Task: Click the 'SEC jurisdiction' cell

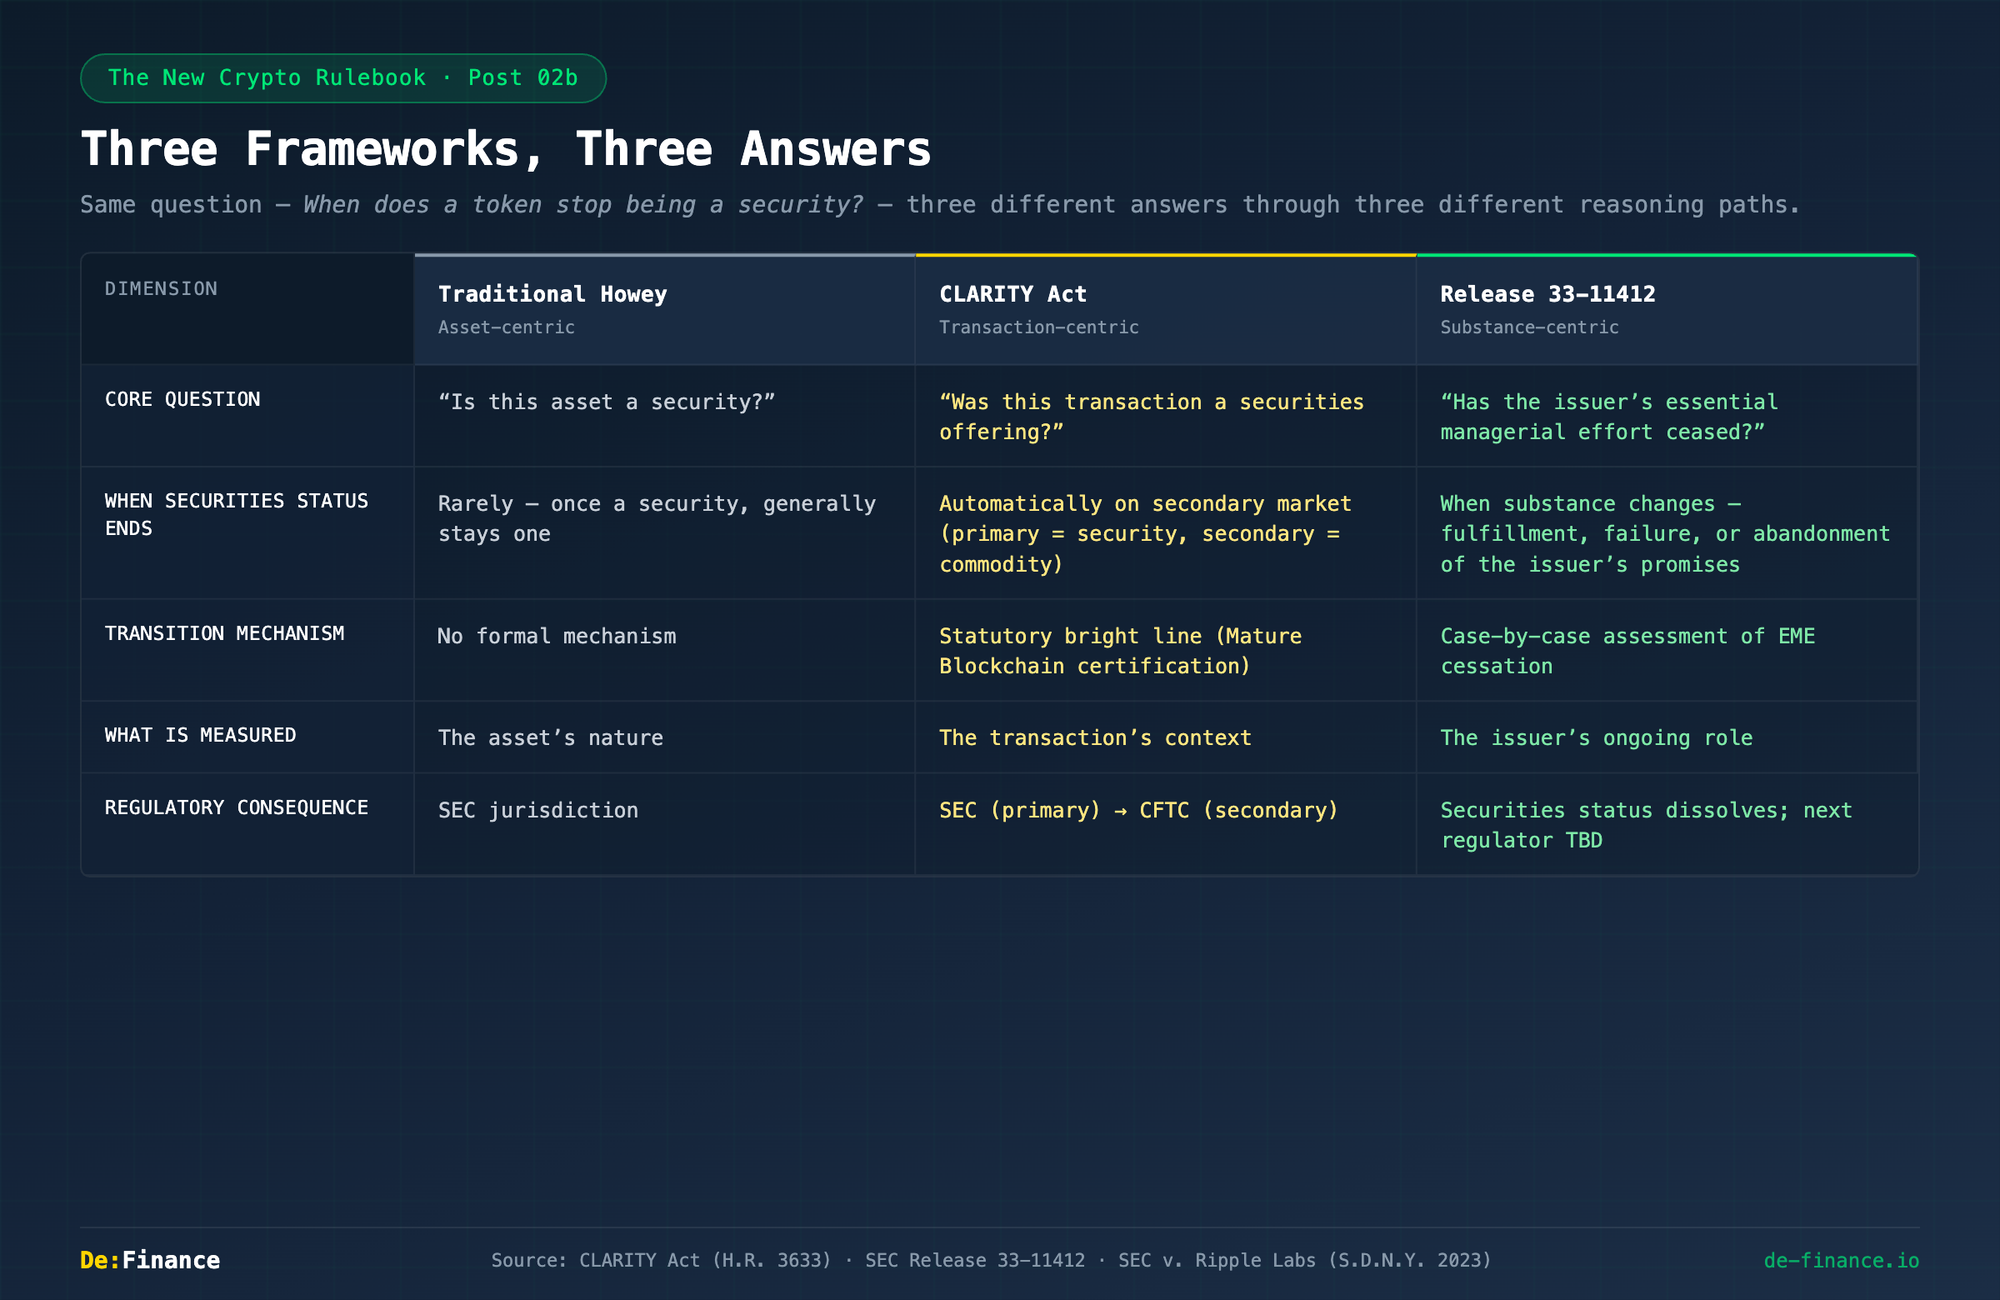Action: pyautogui.click(x=538, y=810)
